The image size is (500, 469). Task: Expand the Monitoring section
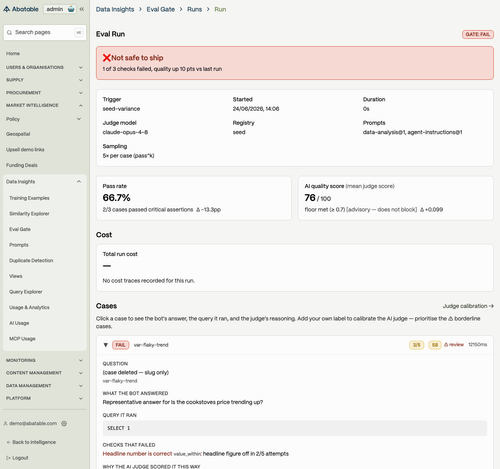coord(81,360)
